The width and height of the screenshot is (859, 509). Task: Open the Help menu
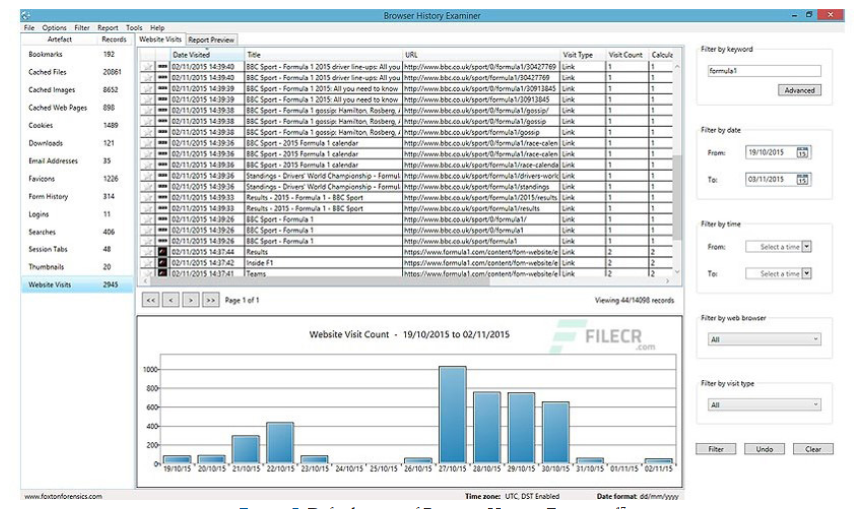click(x=157, y=27)
